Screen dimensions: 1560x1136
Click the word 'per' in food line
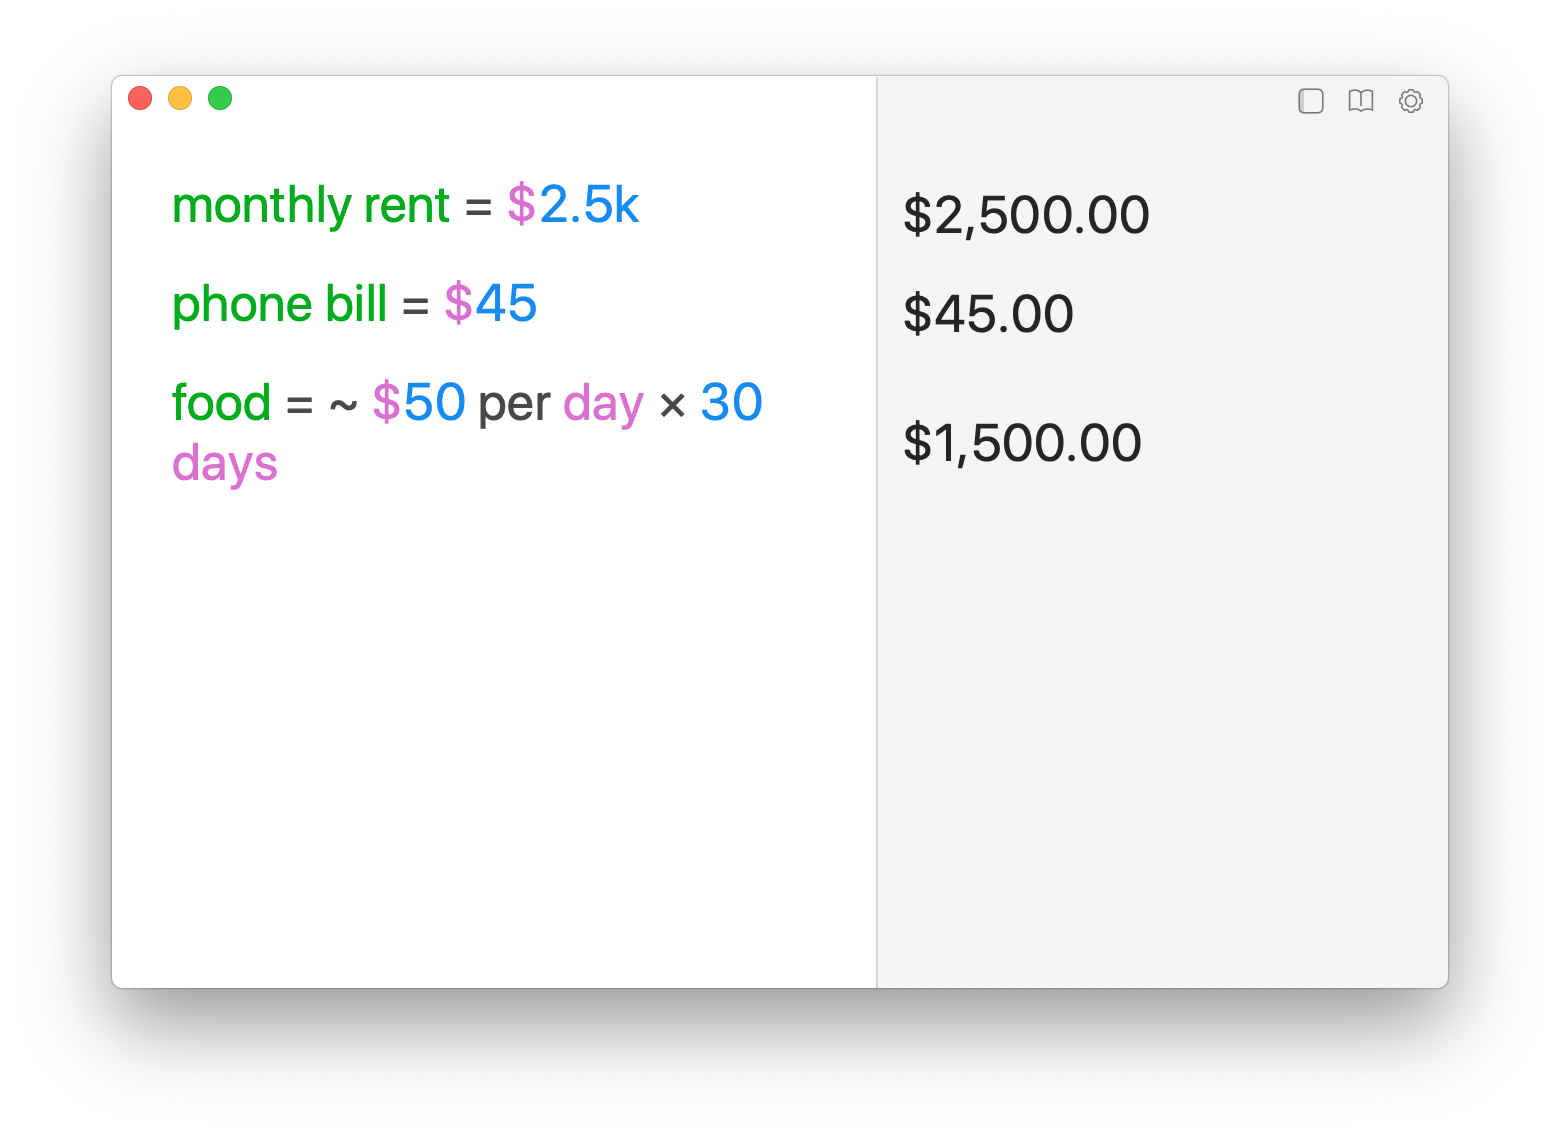[x=514, y=404]
